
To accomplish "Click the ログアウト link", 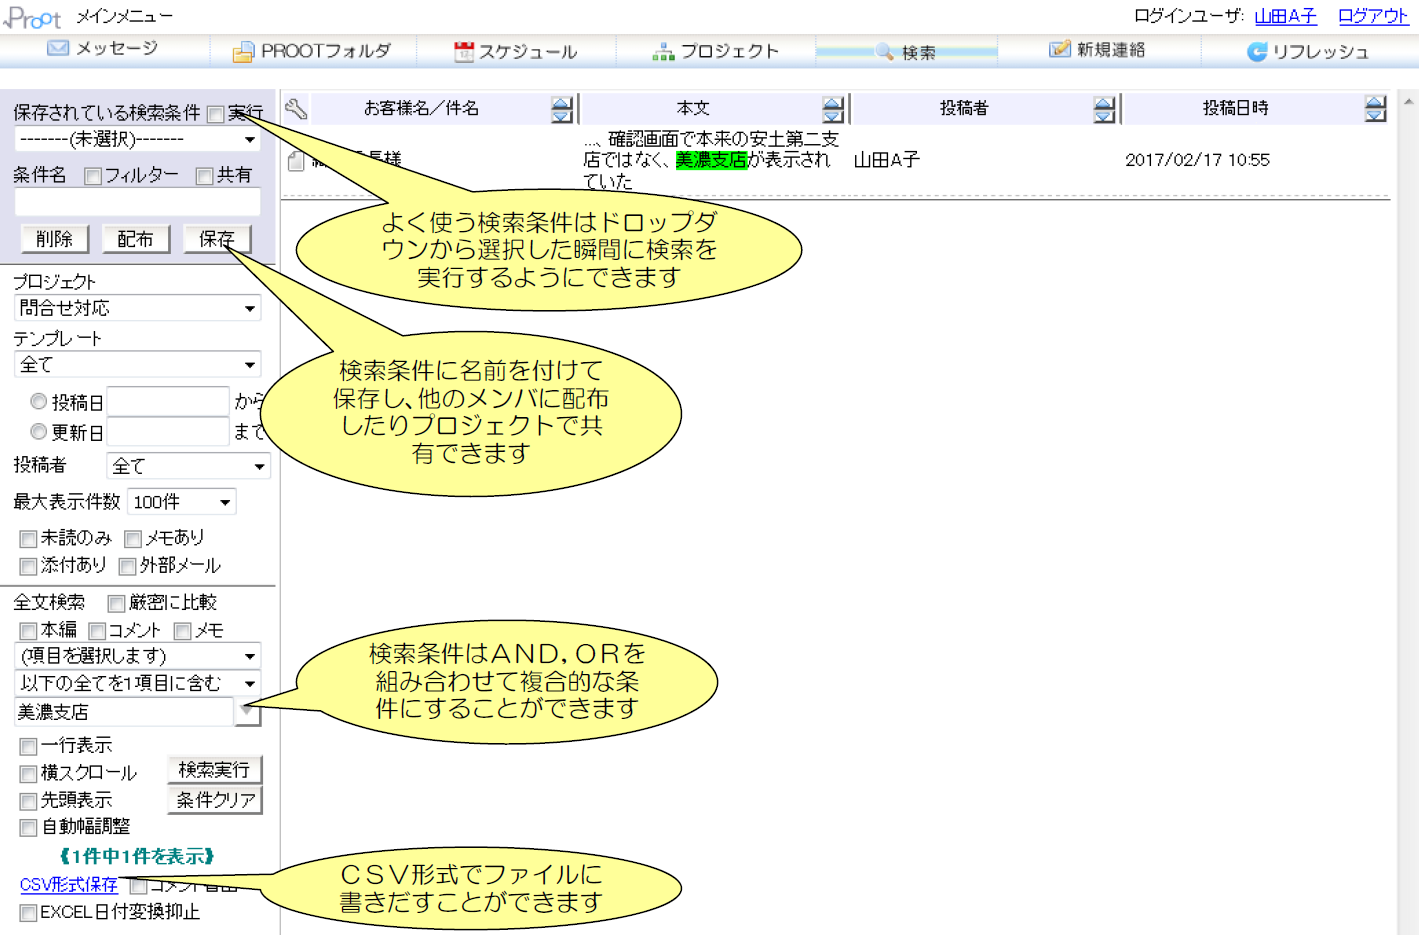I will tap(1373, 16).
